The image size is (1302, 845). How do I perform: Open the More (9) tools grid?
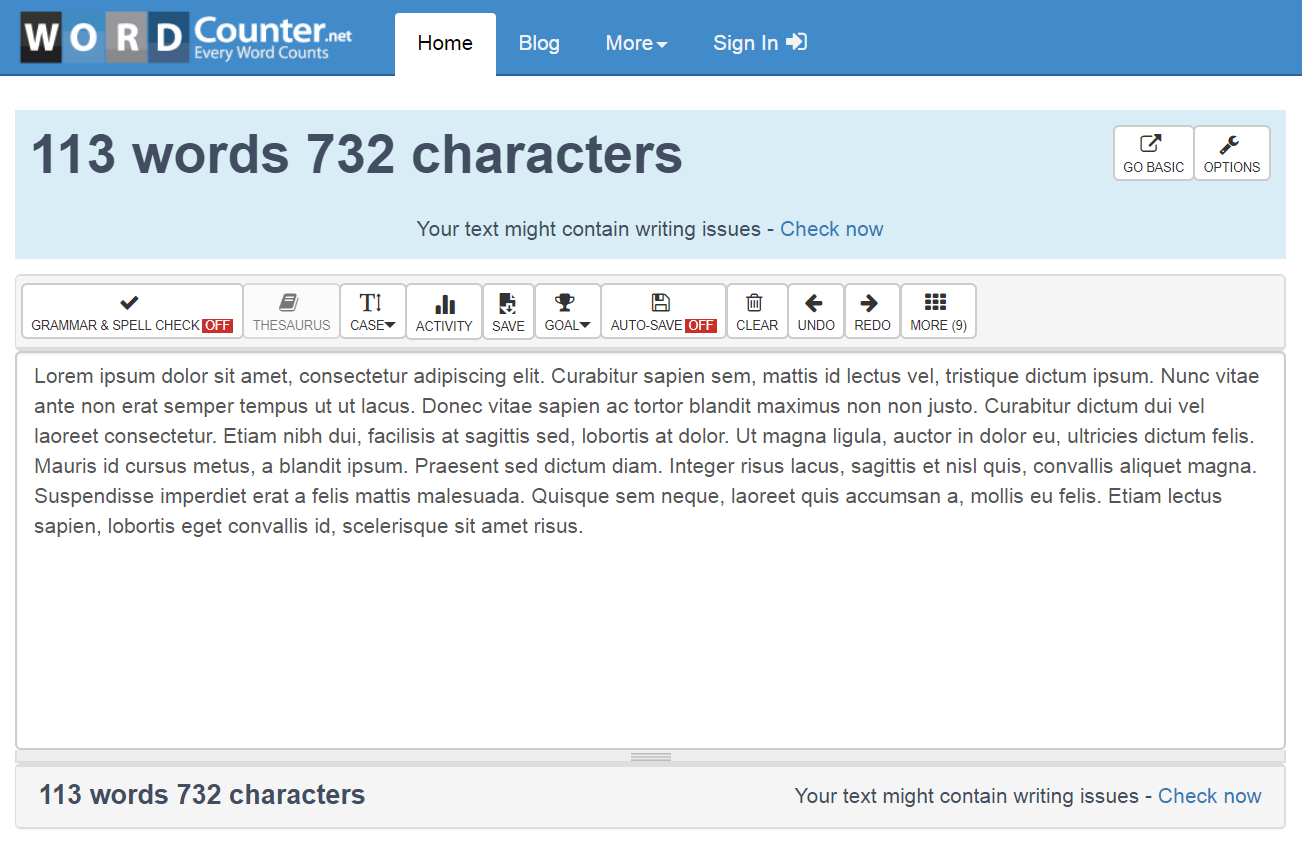tap(937, 311)
